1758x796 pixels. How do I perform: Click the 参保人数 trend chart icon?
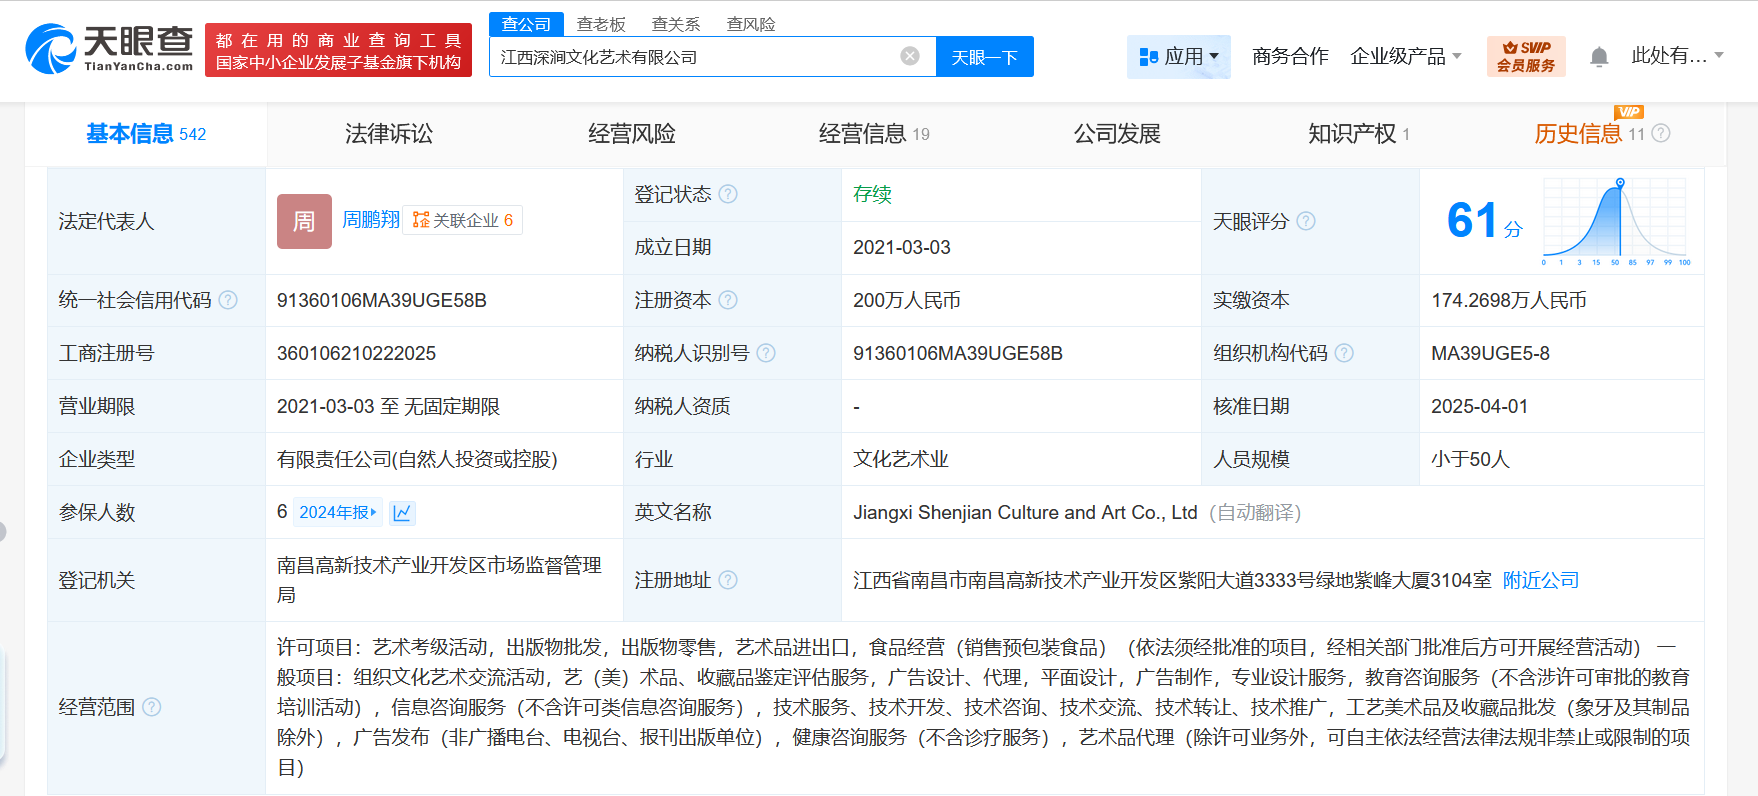point(402,513)
